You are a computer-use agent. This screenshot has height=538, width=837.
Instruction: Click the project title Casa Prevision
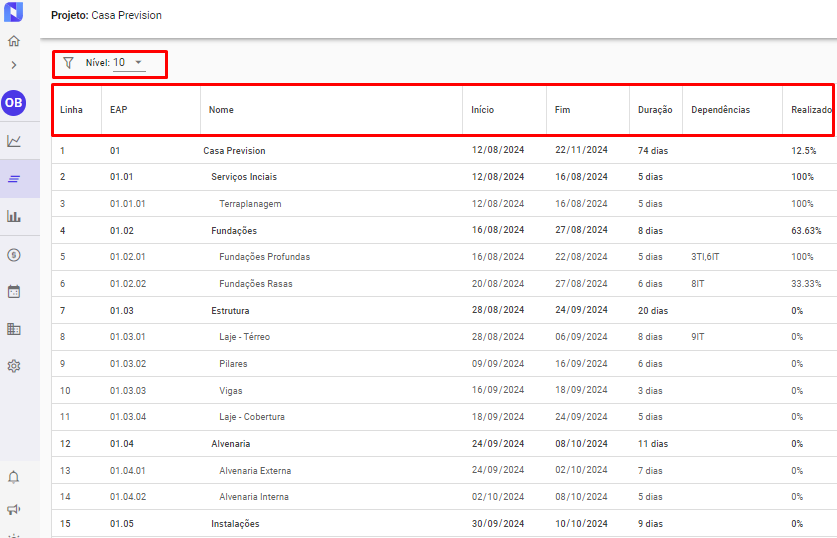tap(127, 15)
